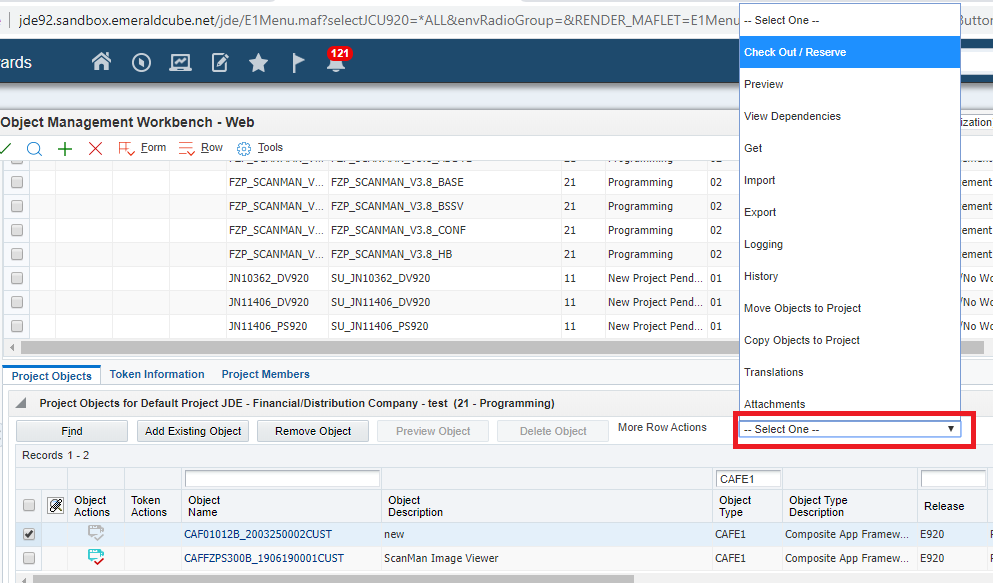Choose the top '-- Select One --' option
The image size is (993, 583).
(850, 20)
